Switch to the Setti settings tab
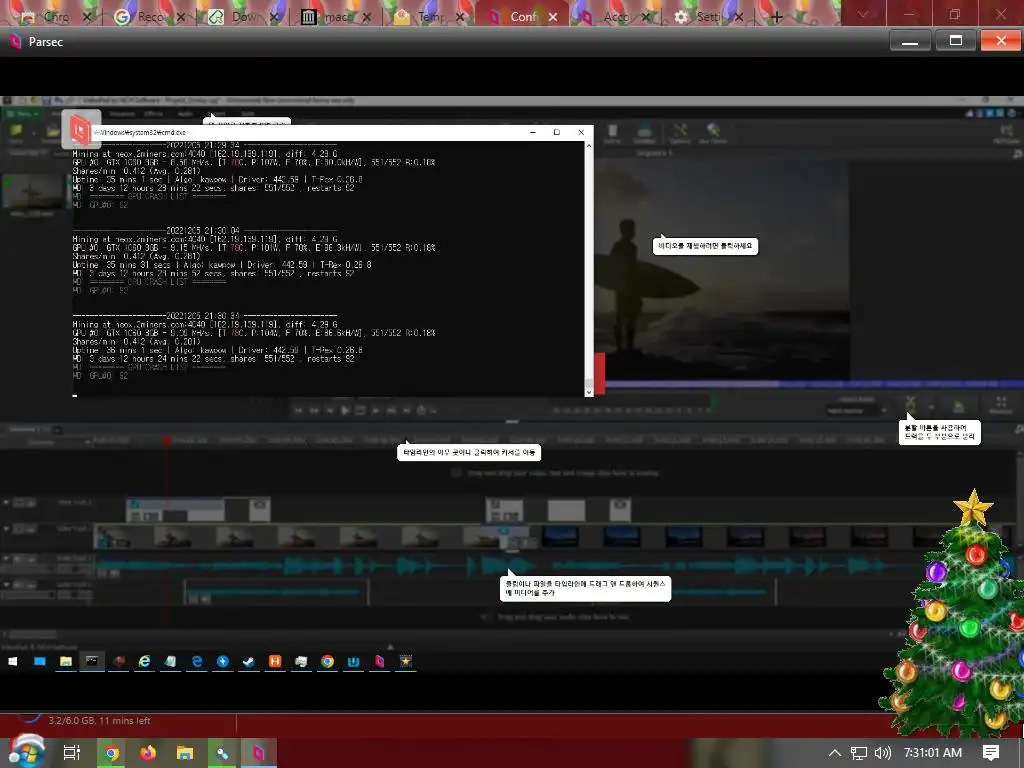 (709, 17)
